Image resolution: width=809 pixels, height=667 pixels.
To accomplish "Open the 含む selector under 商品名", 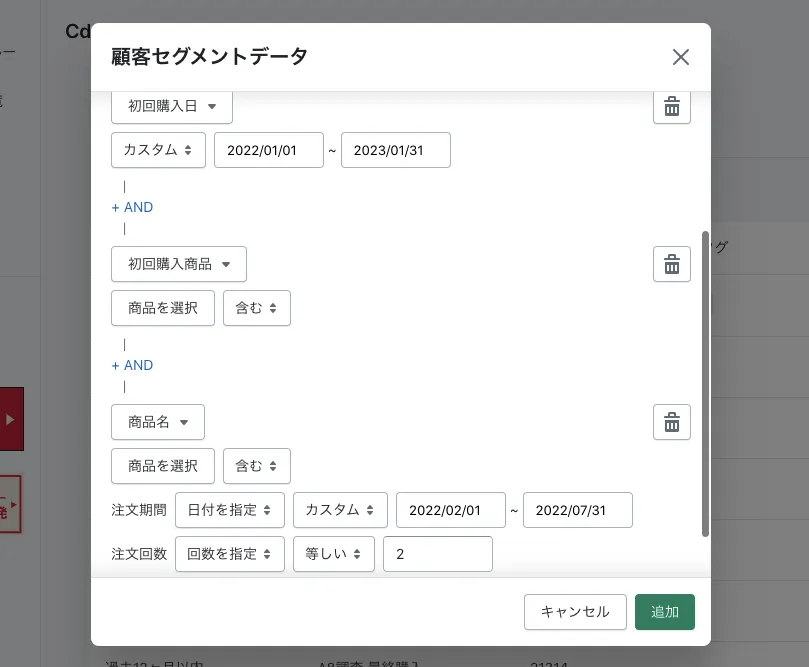I will (x=257, y=466).
